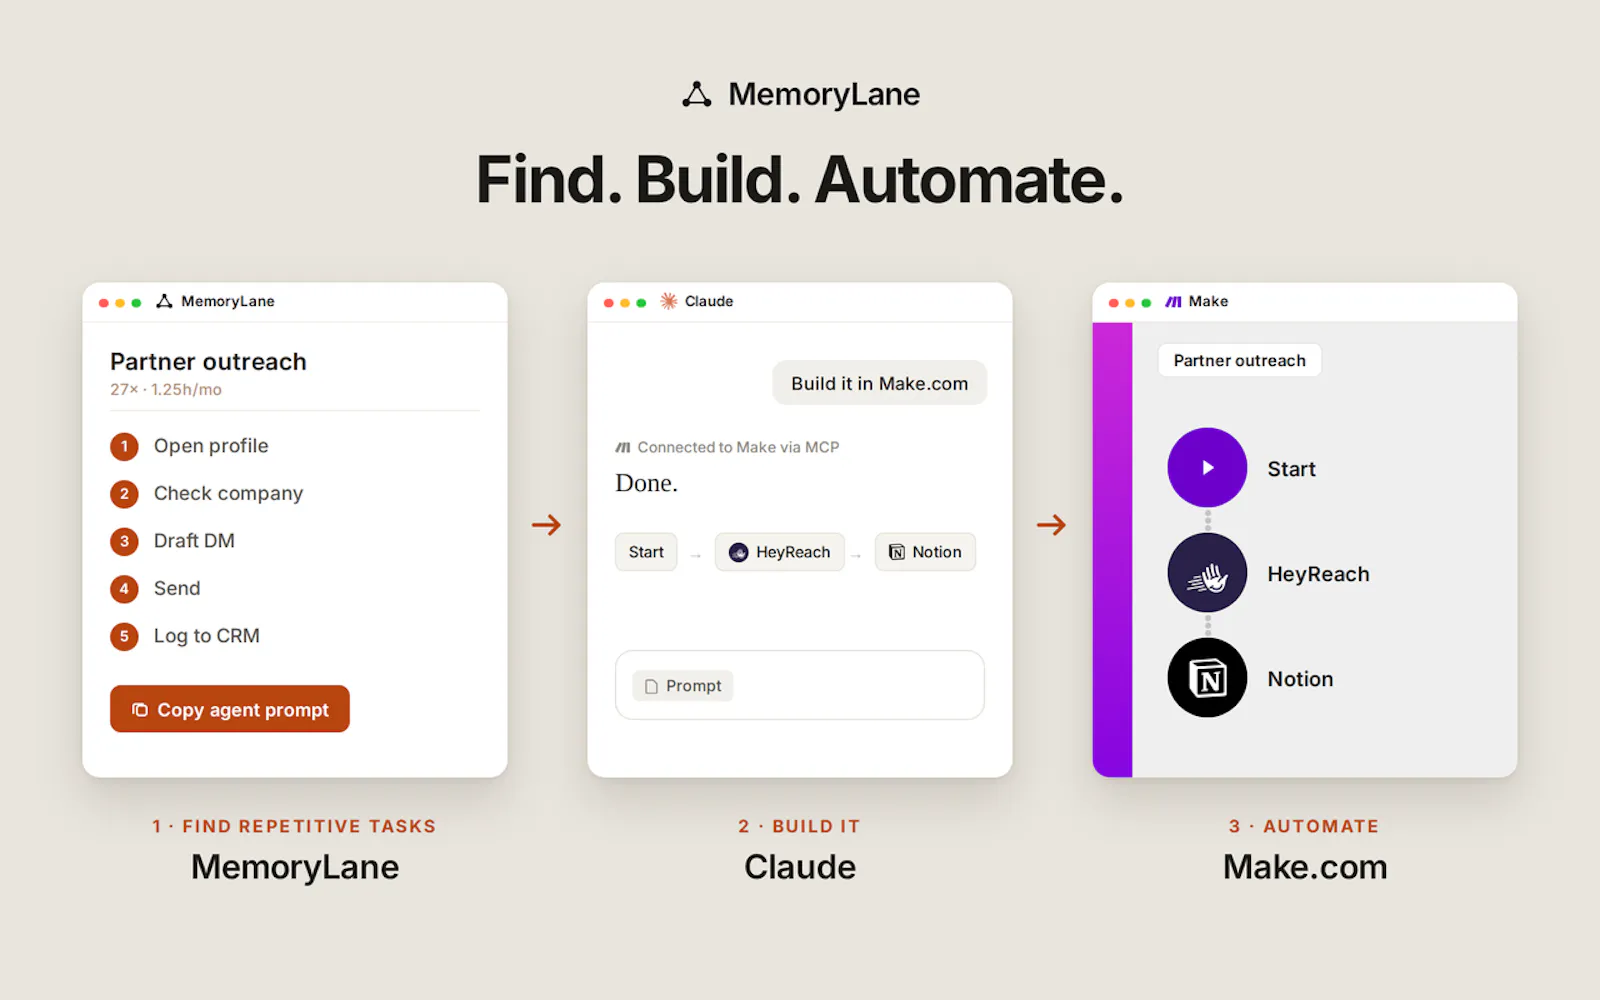
Task: Select the black Notion node in Make
Action: click(x=1207, y=678)
